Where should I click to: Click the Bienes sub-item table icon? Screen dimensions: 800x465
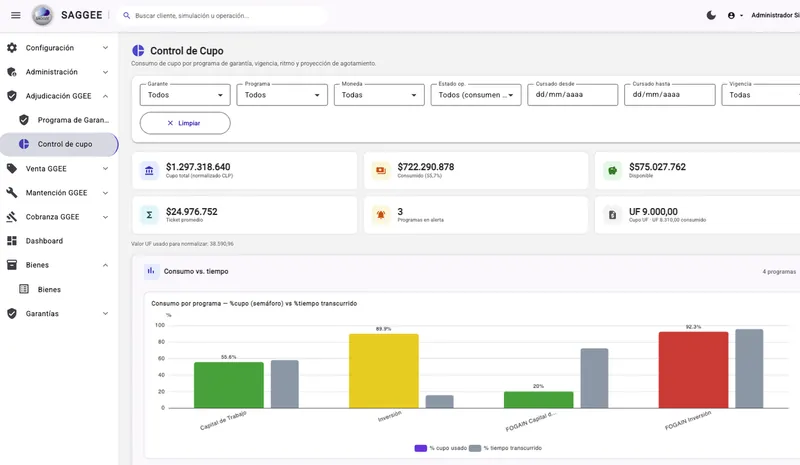(24, 289)
